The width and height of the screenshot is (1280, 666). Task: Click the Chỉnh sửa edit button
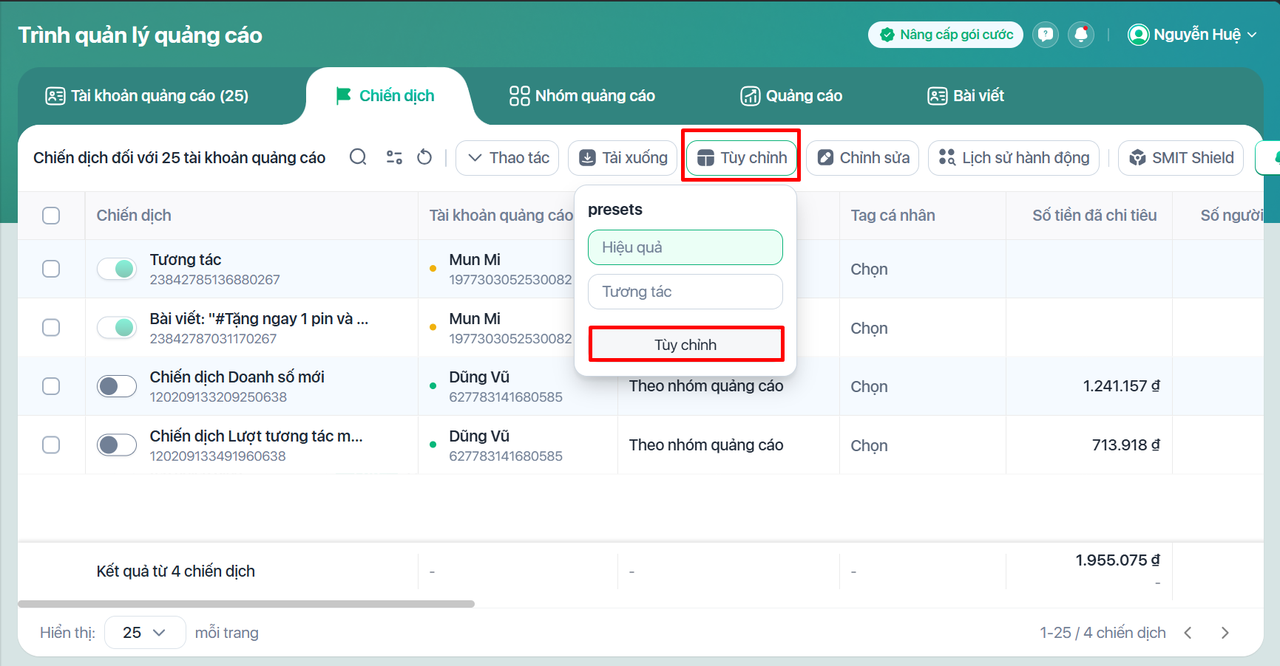863,158
